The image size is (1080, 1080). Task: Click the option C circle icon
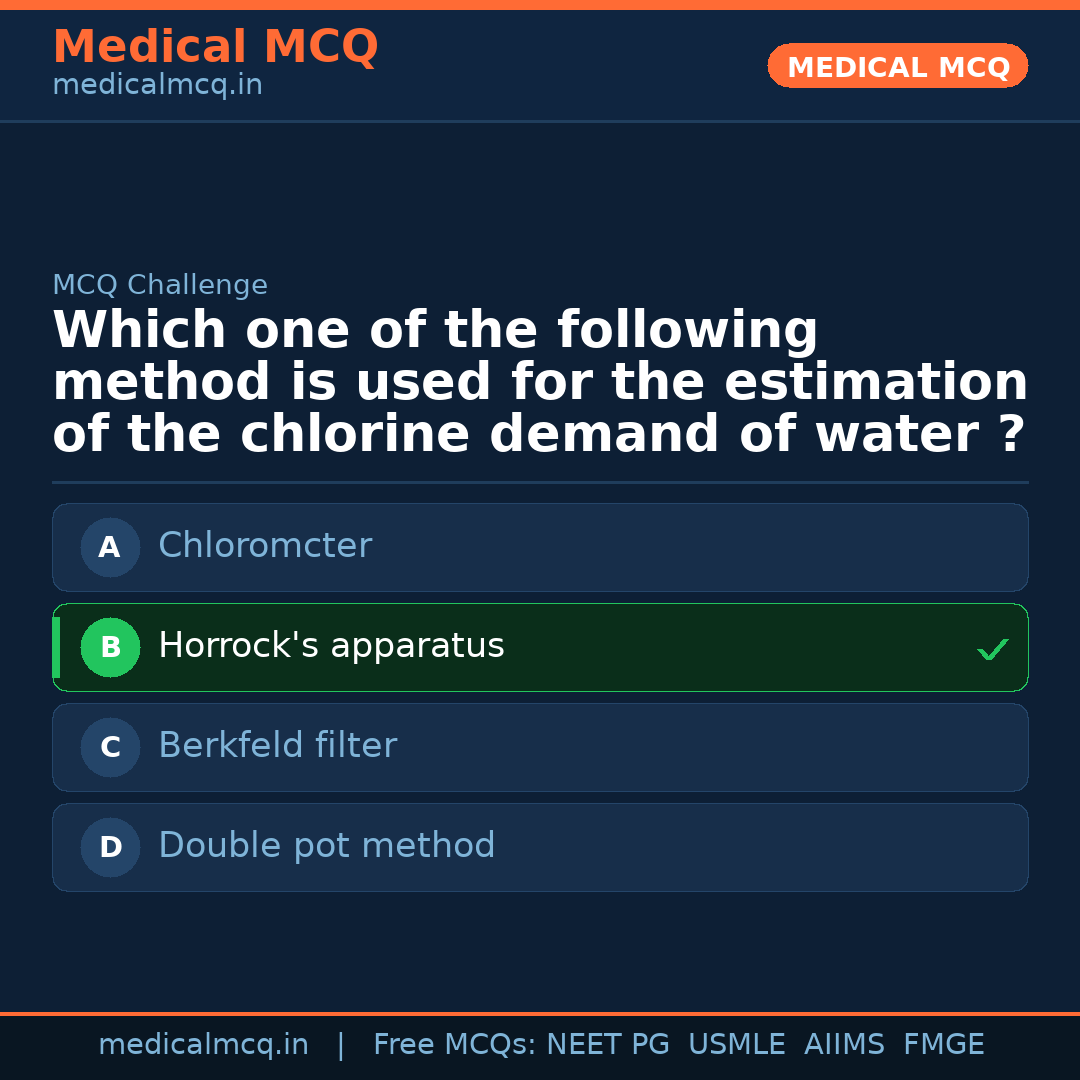point(110,747)
